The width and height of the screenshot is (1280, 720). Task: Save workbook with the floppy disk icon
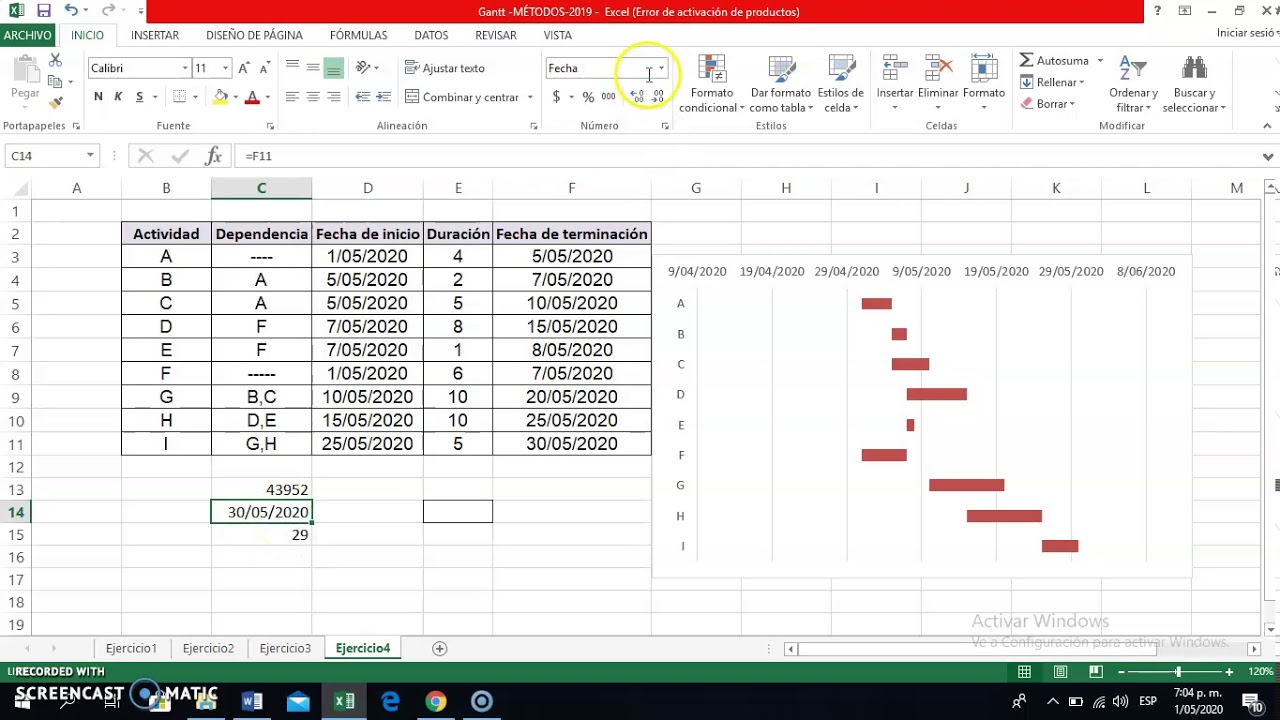click(x=43, y=11)
